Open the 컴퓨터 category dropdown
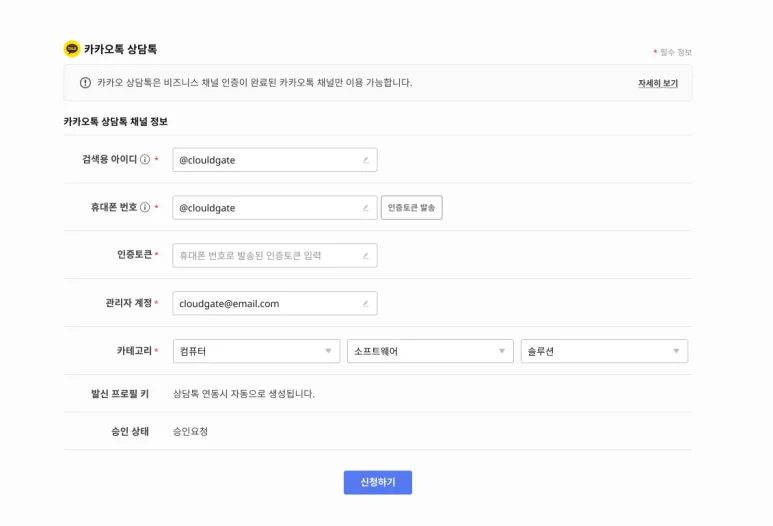Image resolution: width=773 pixels, height=526 pixels. point(256,351)
